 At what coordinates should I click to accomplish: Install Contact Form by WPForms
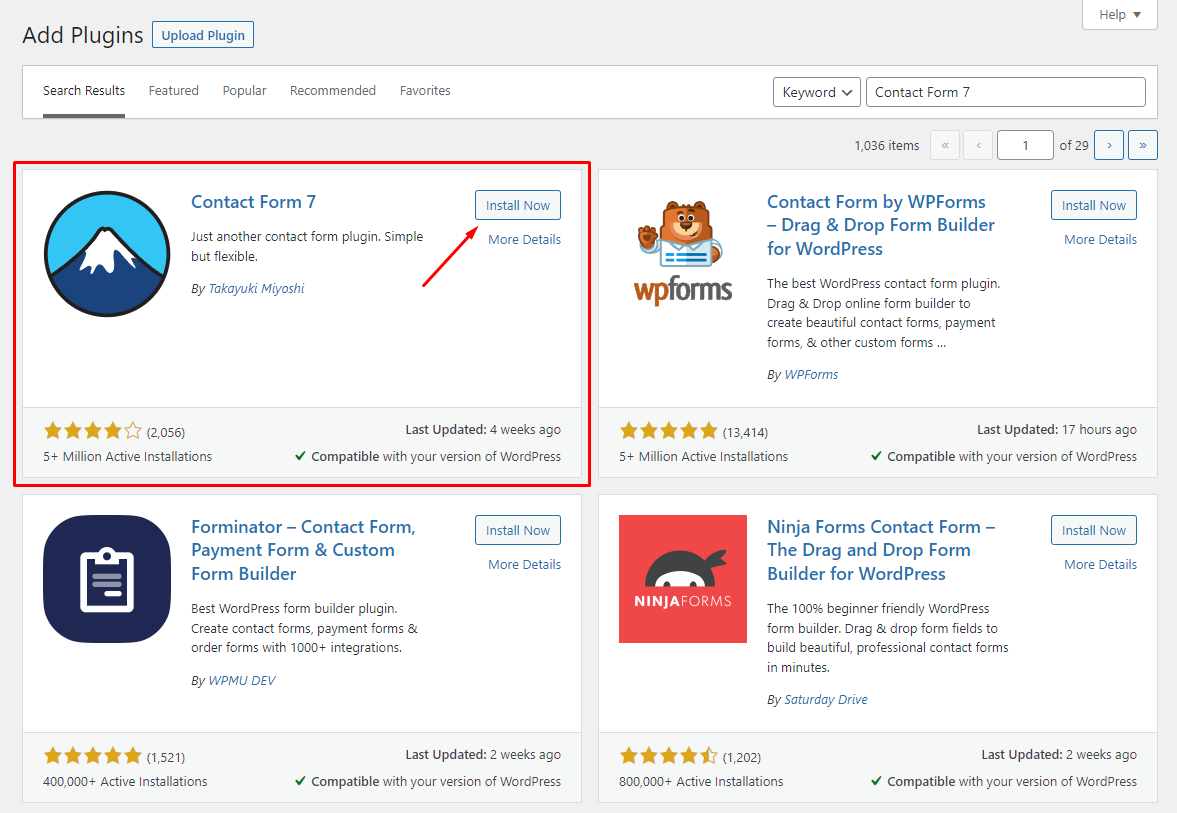[x=1094, y=205]
